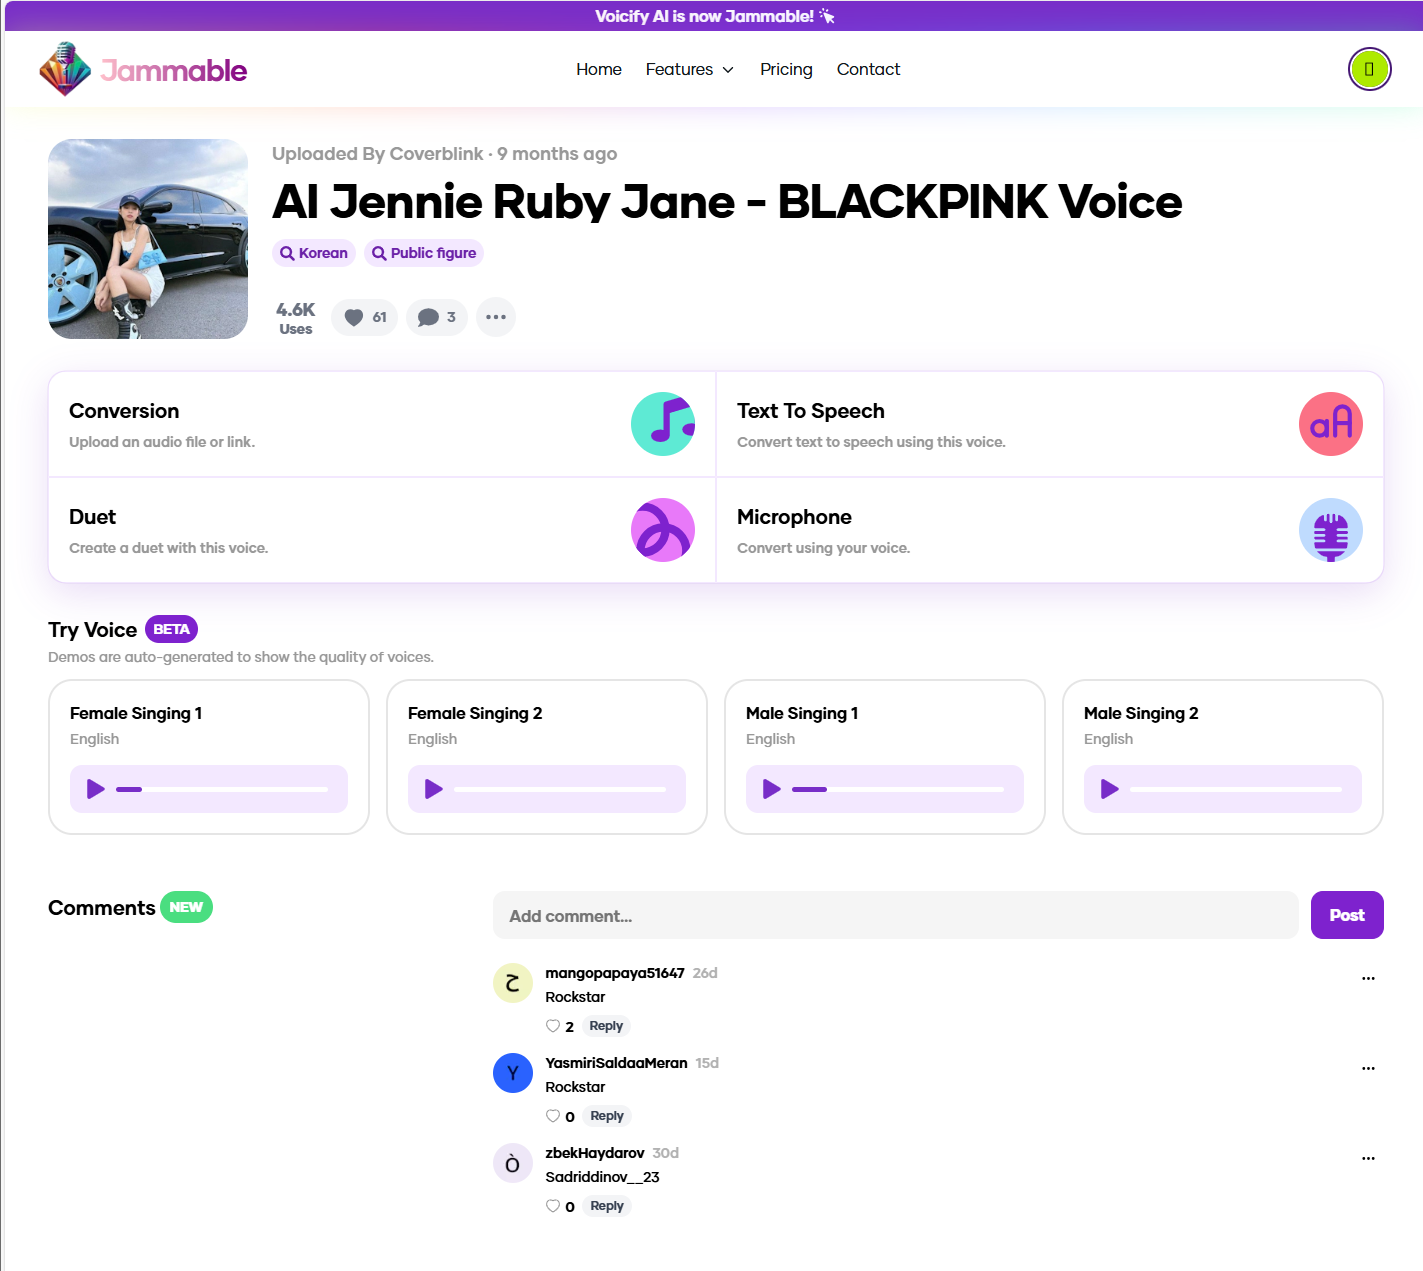The width and height of the screenshot is (1423, 1271).
Task: Click the Voicify AI is now Jammable banner
Action: 714,16
